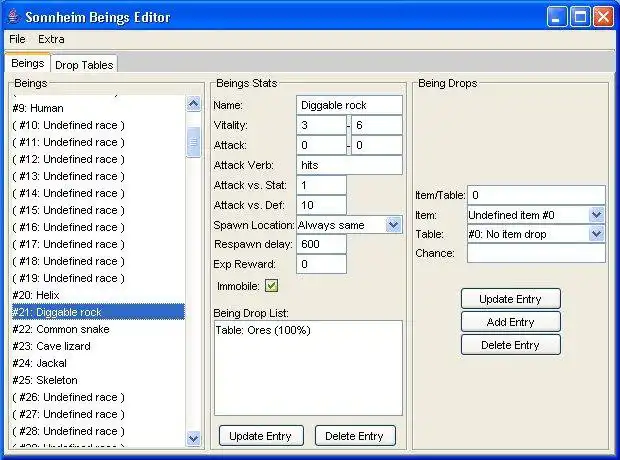Focus the Attack vs. Stat field
620x460 pixels.
(321, 185)
